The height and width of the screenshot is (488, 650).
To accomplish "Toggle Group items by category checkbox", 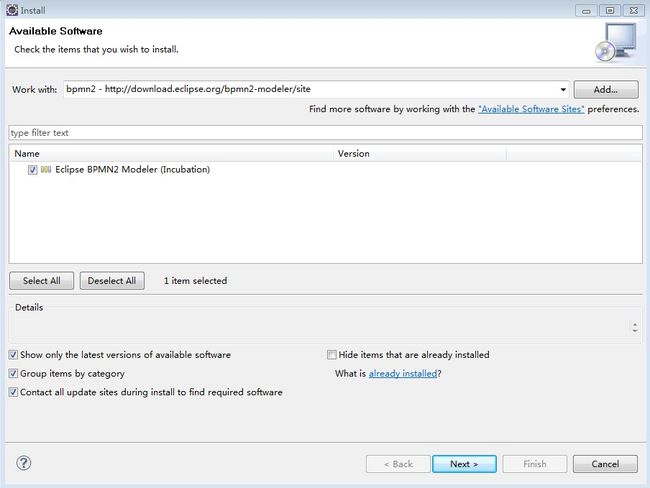I will (x=13, y=373).
